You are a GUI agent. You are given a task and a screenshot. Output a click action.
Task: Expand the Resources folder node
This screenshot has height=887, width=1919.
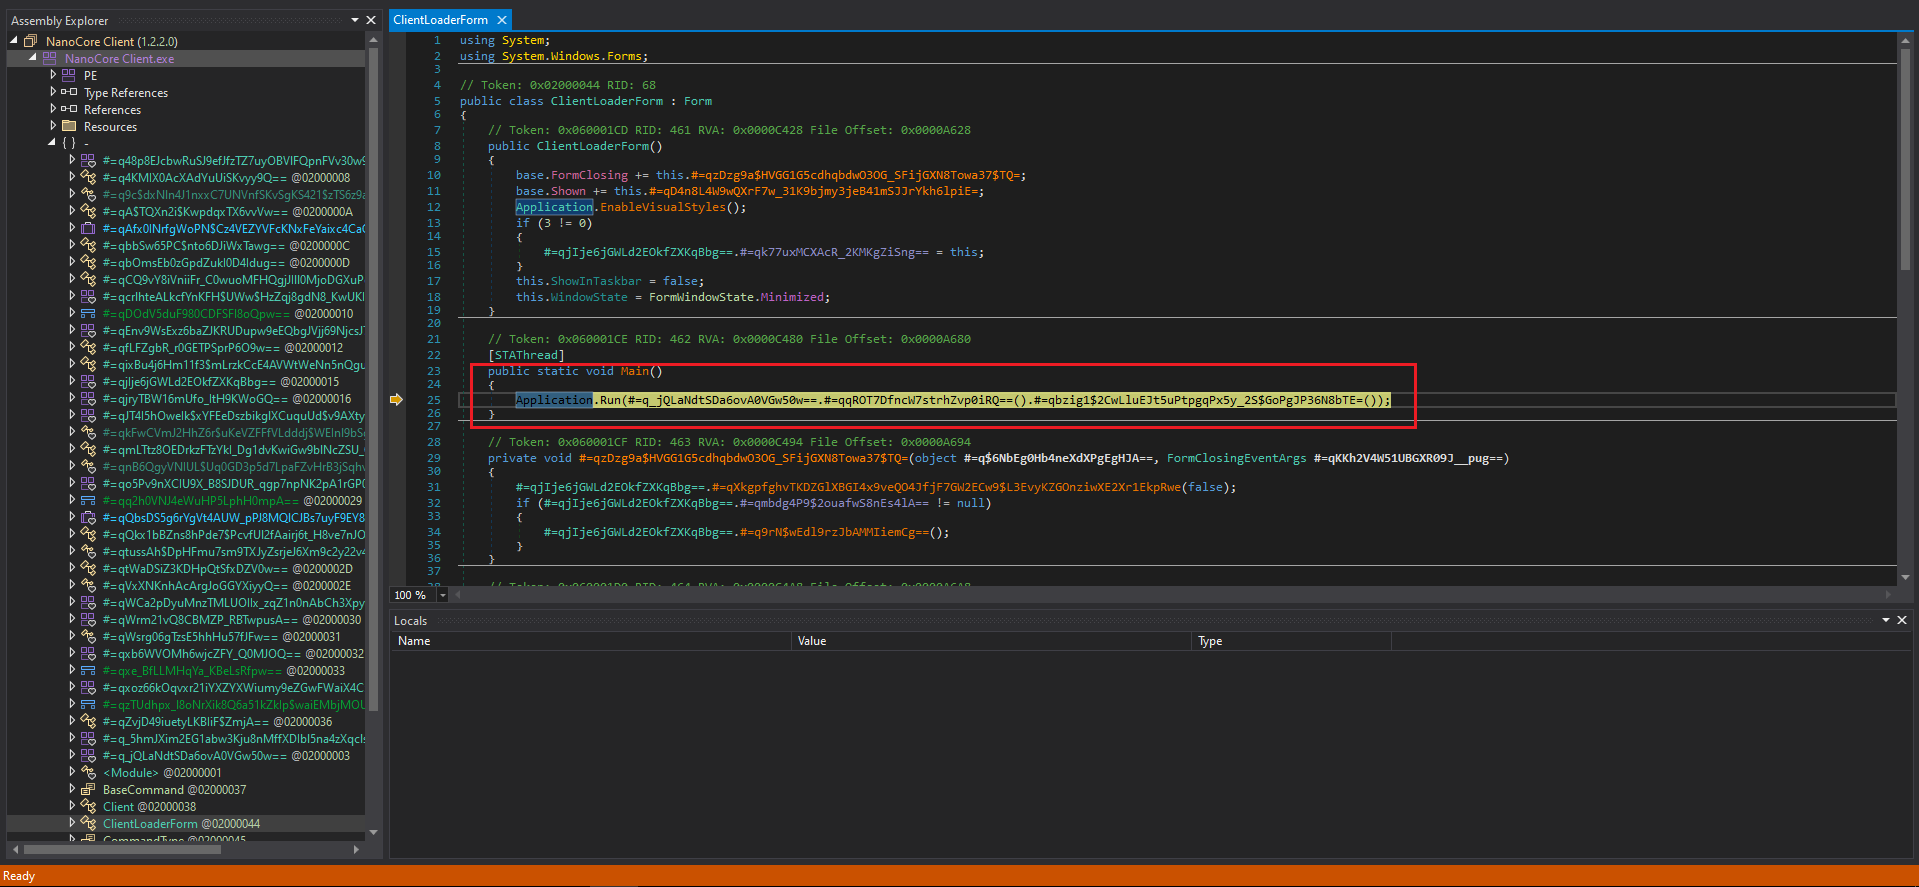pyautogui.click(x=53, y=126)
